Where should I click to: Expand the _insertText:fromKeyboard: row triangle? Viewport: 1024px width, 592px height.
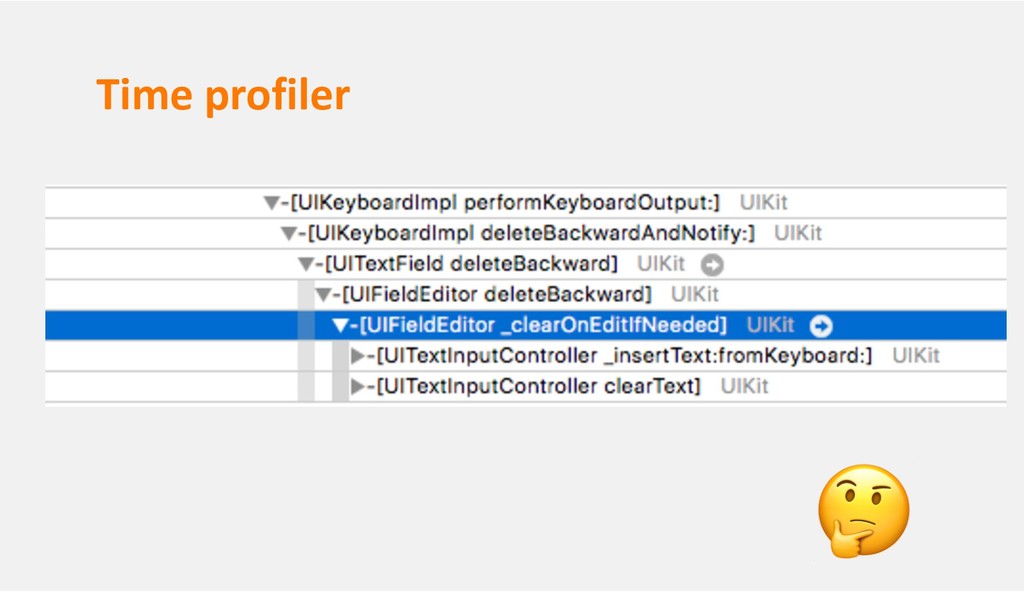coord(357,356)
